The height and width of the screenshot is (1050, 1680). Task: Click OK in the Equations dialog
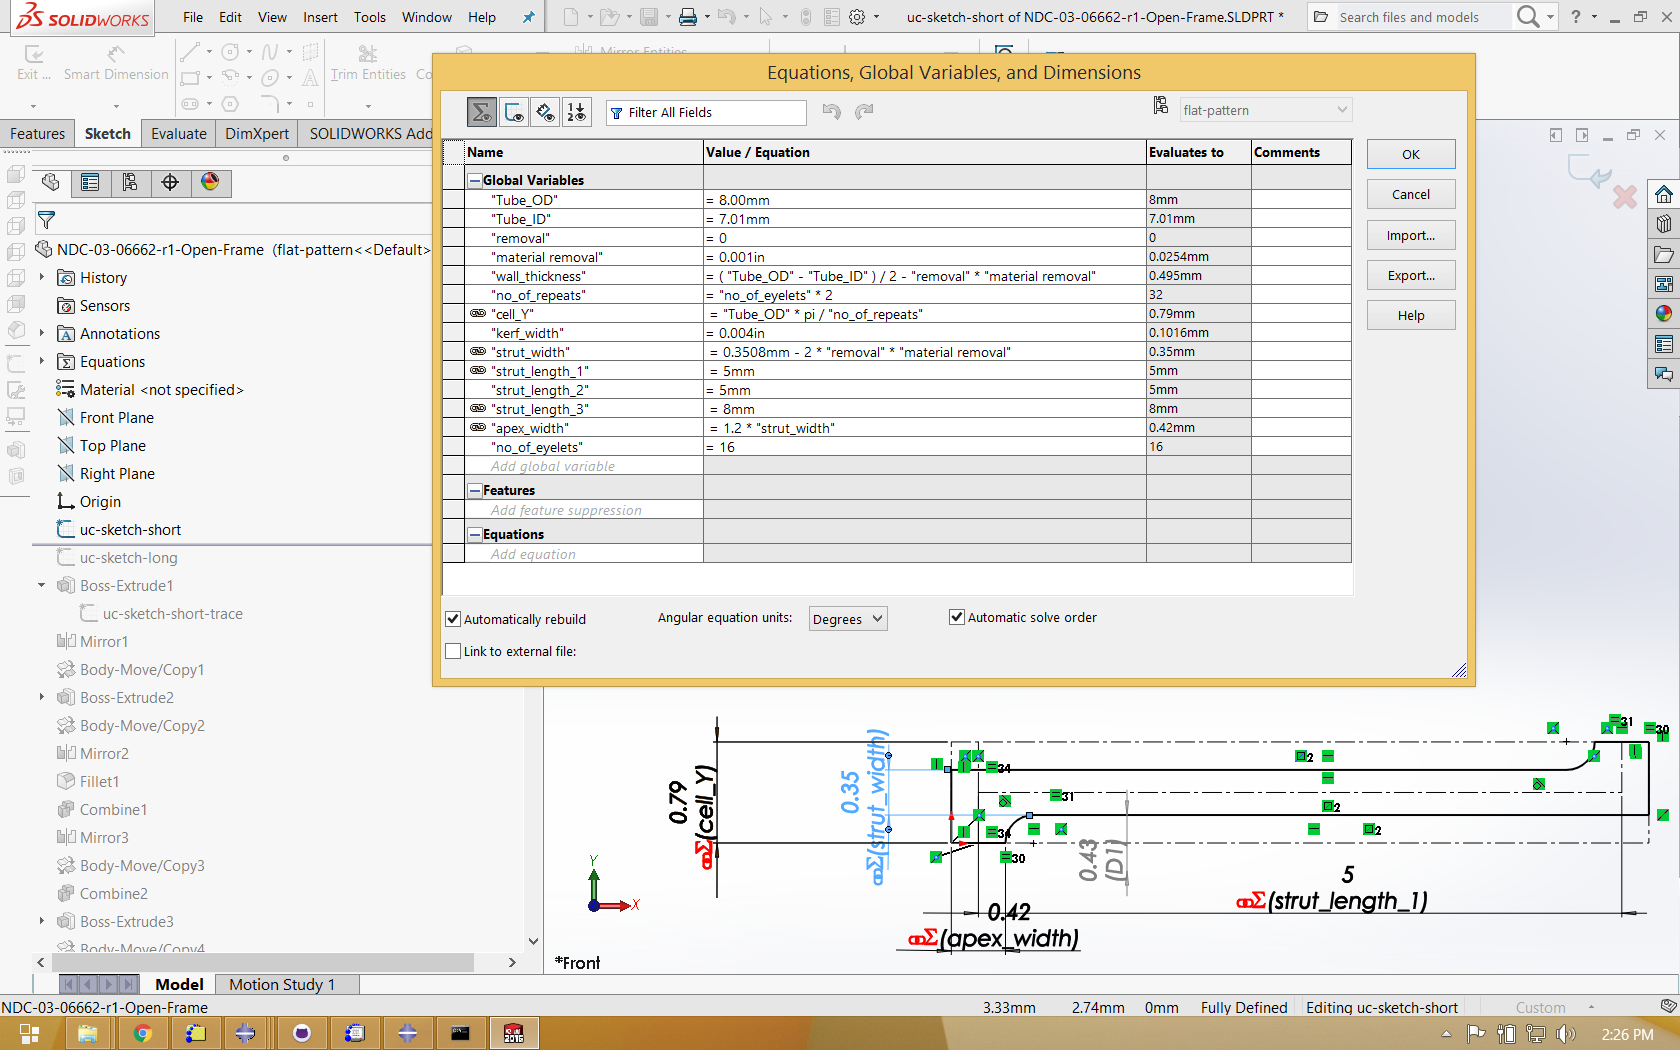[x=1411, y=154]
